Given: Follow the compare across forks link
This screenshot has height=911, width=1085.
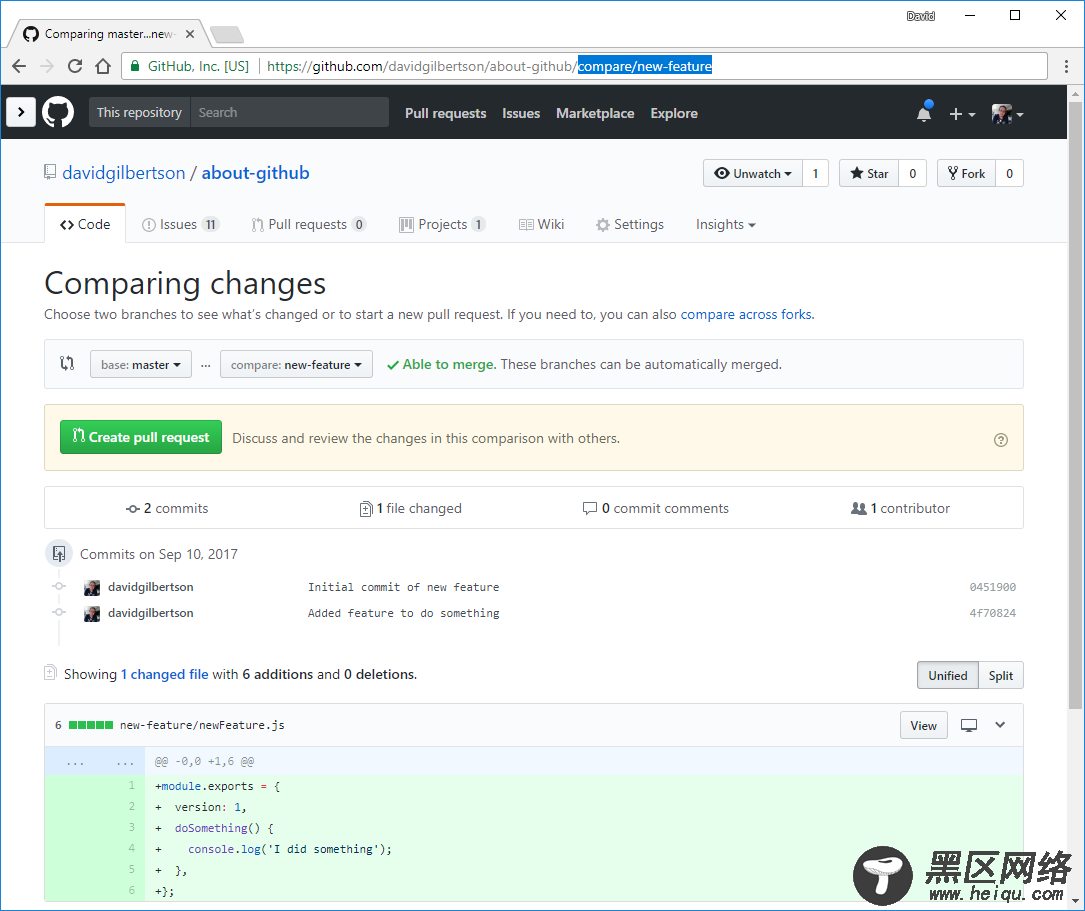Looking at the screenshot, I should (746, 315).
